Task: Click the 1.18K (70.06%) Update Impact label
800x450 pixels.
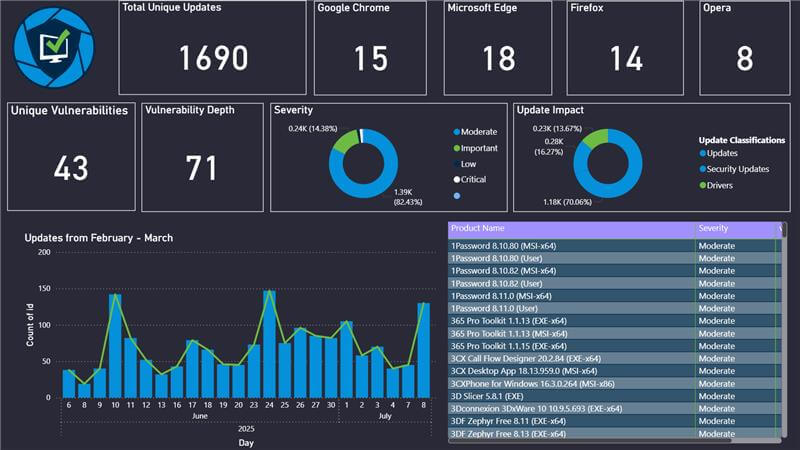Action: point(567,202)
